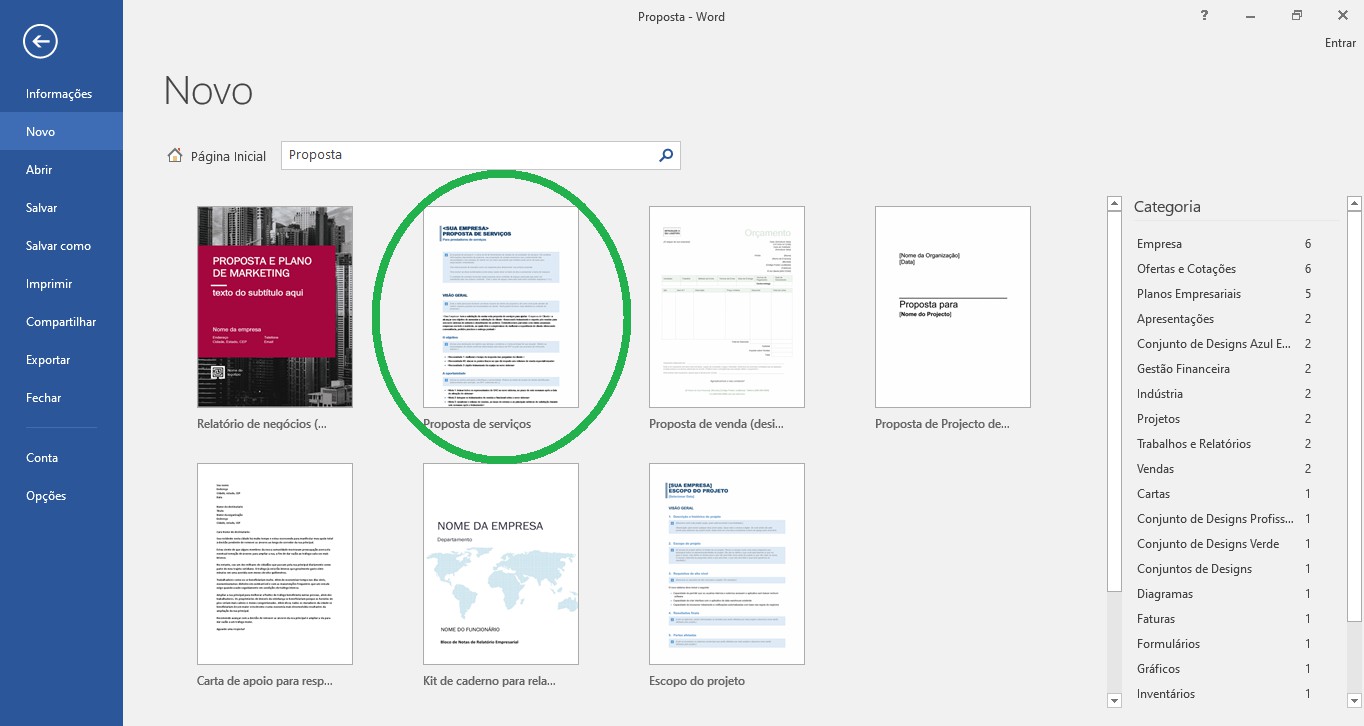Click scroll-up arrow of template list scrollbar
The width and height of the screenshot is (1364, 726).
1115,204
